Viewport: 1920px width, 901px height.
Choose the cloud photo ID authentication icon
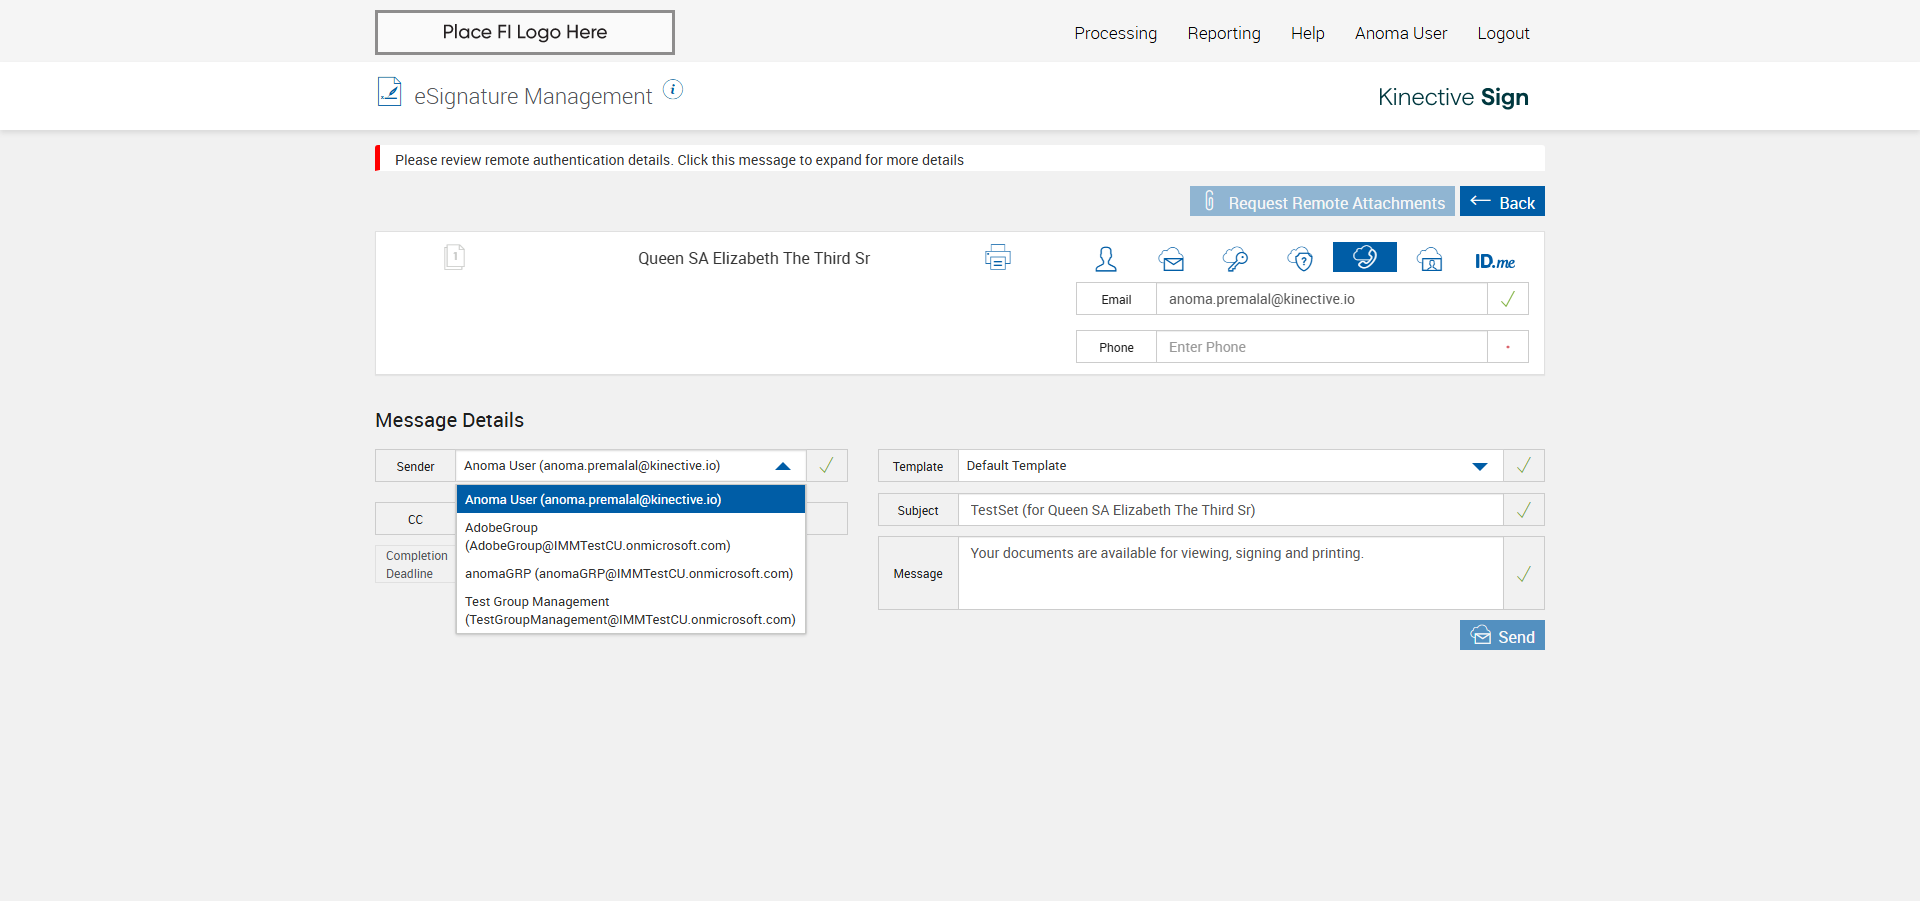[x=1430, y=260]
